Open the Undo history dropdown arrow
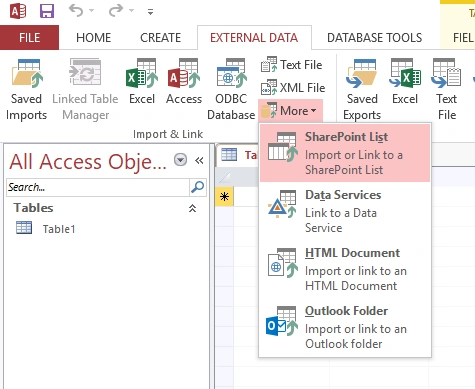 coord(92,11)
